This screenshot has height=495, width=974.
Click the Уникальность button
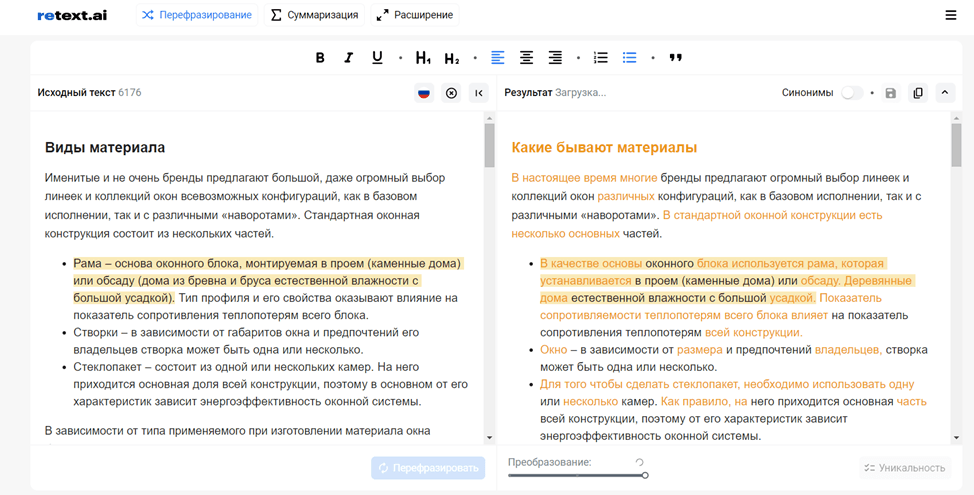point(905,468)
